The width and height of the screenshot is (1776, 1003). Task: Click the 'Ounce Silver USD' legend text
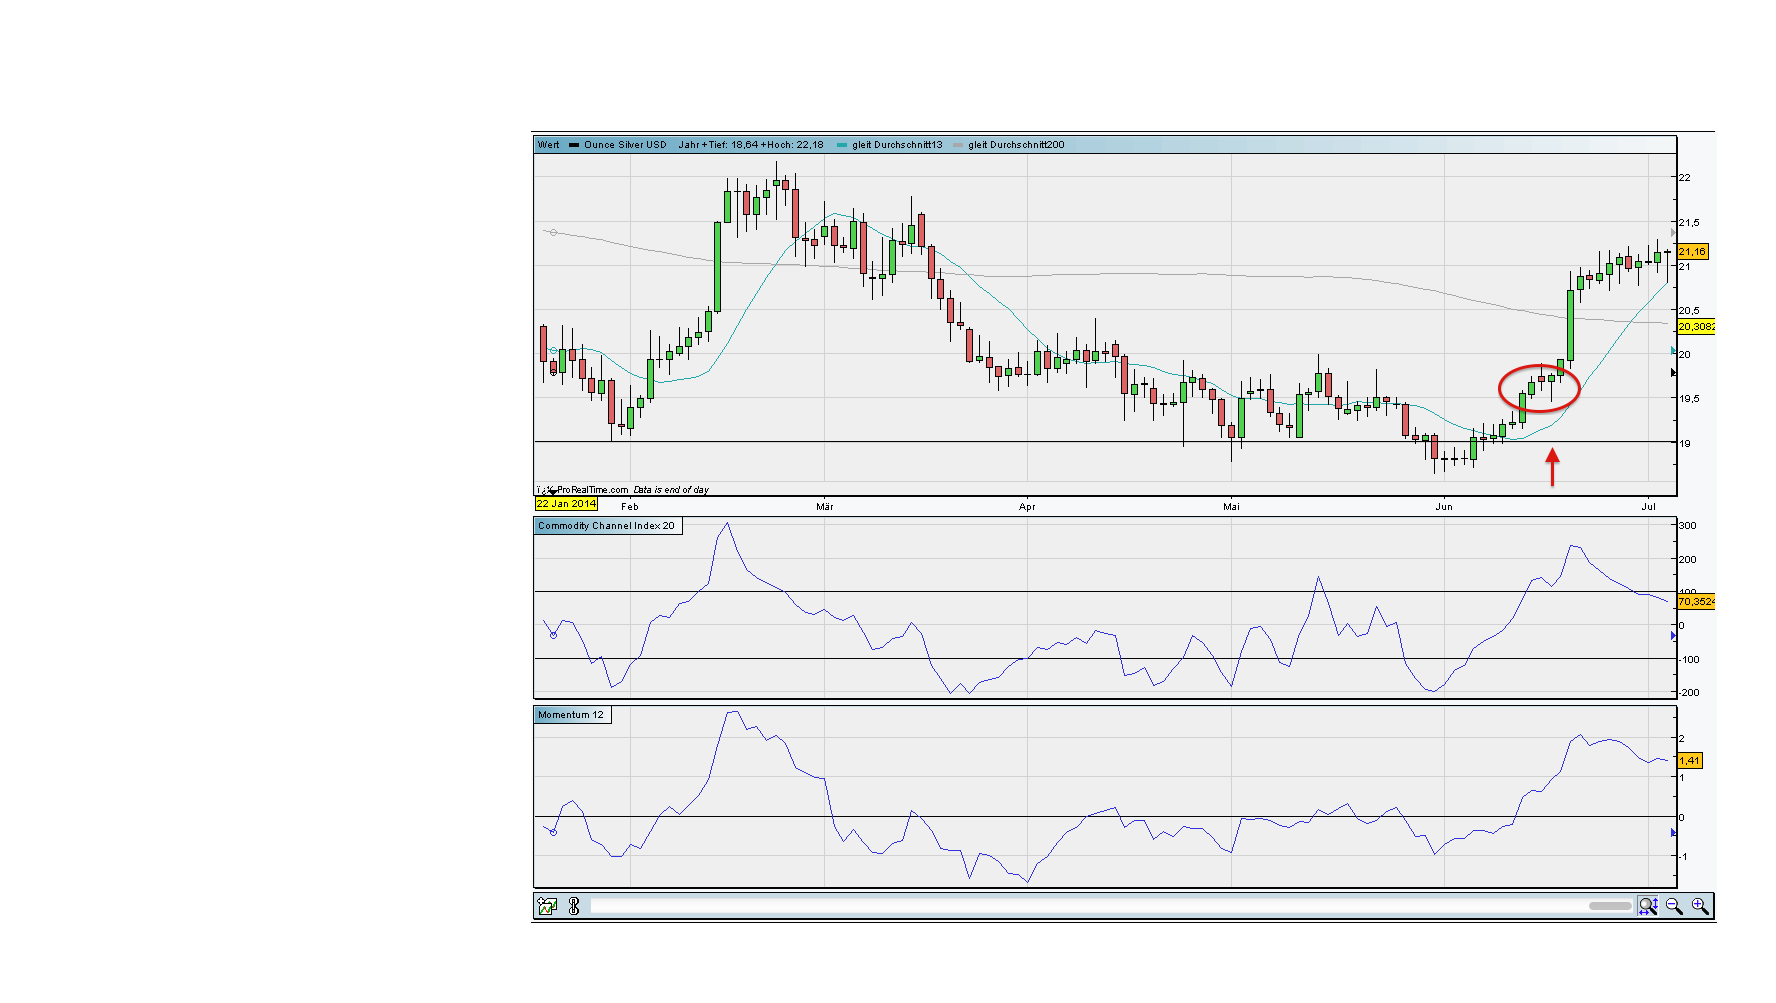click(625, 145)
